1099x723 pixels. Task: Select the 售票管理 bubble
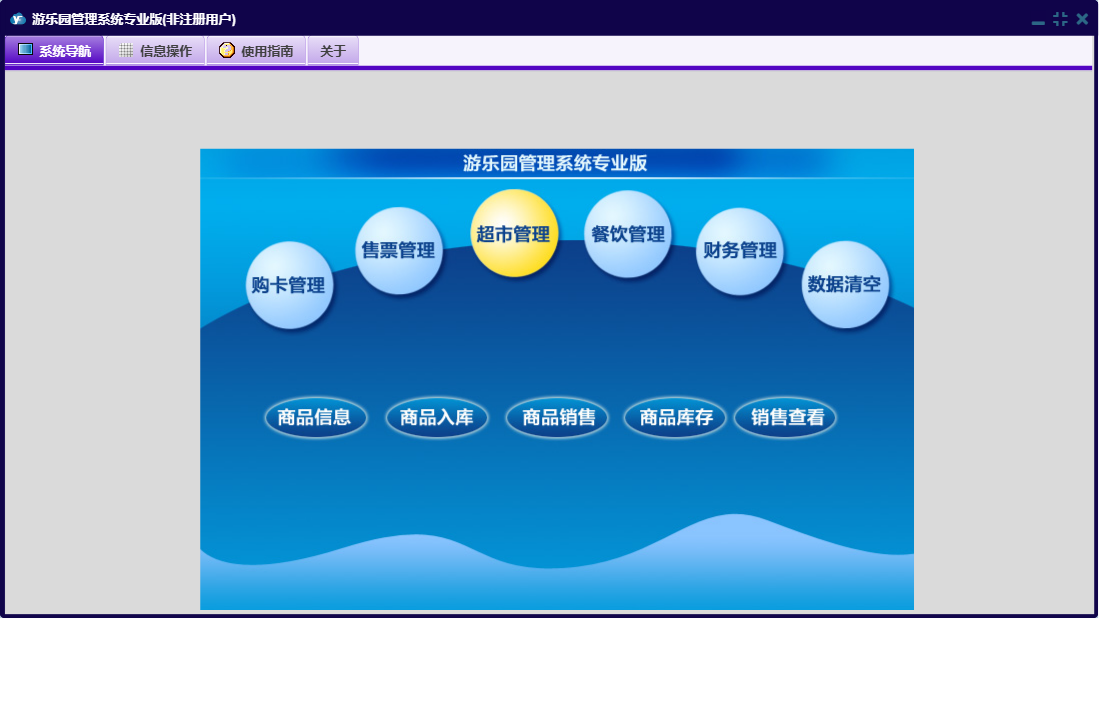(399, 250)
